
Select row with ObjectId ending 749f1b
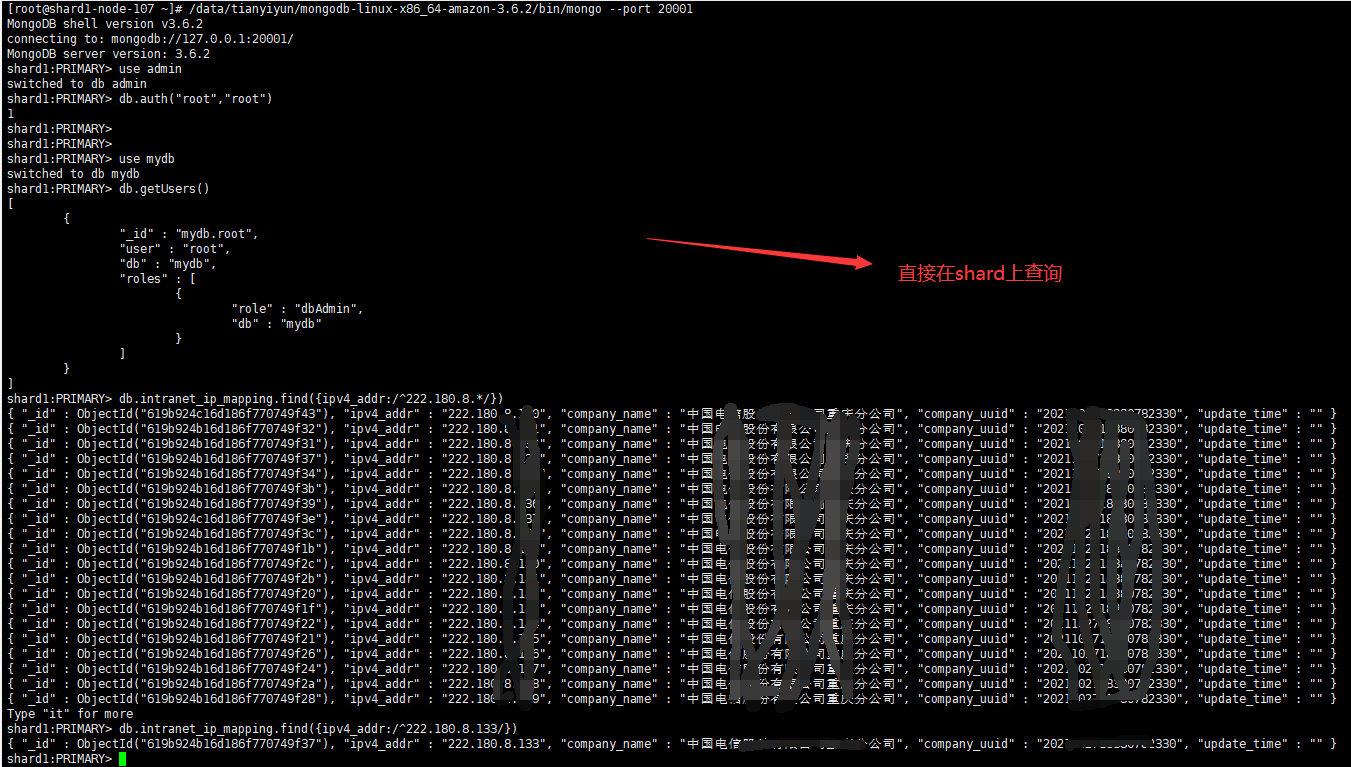coord(671,549)
